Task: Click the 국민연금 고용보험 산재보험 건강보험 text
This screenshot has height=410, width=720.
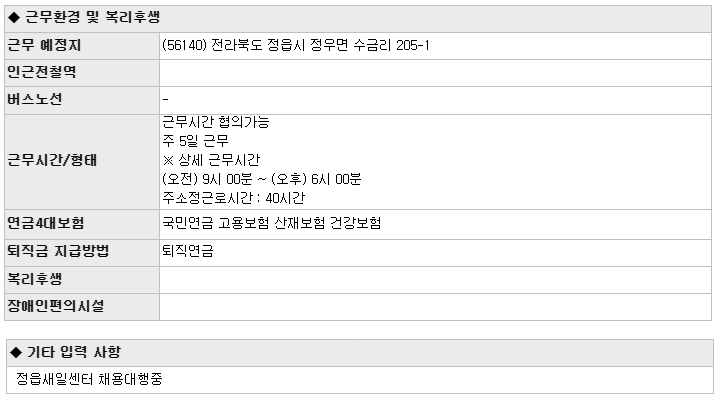Action: point(272,223)
